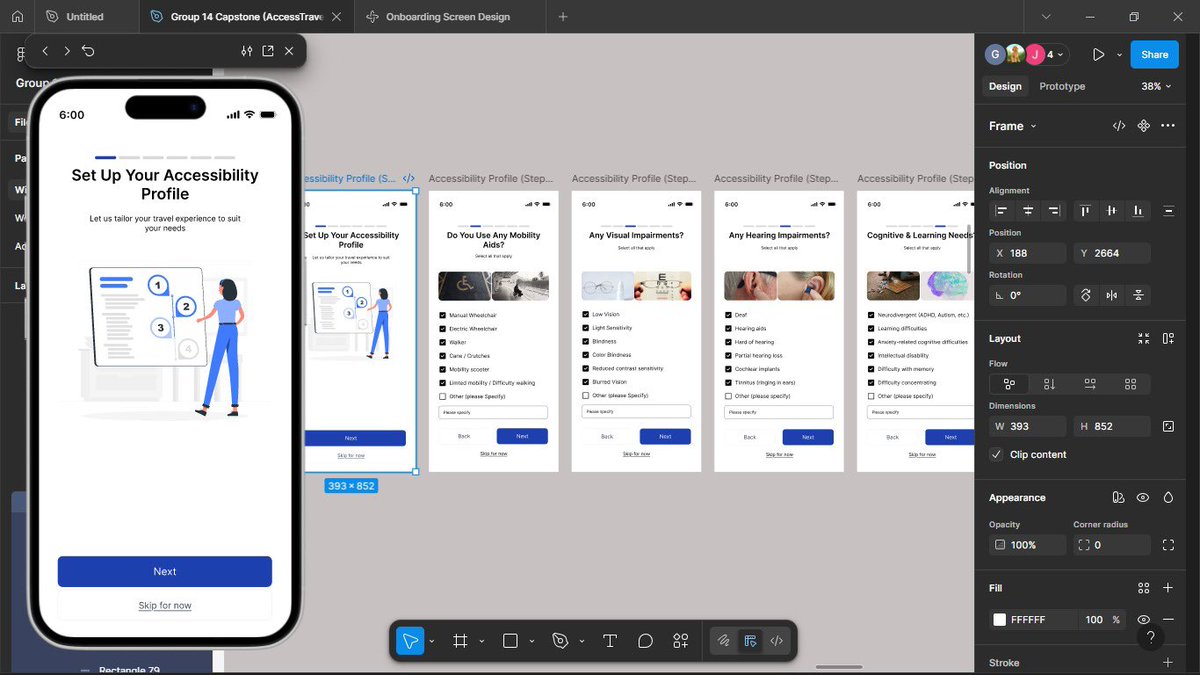The image size is (1200, 675).
Task: Switch to Design mode in toolbar
Action: 750,641
